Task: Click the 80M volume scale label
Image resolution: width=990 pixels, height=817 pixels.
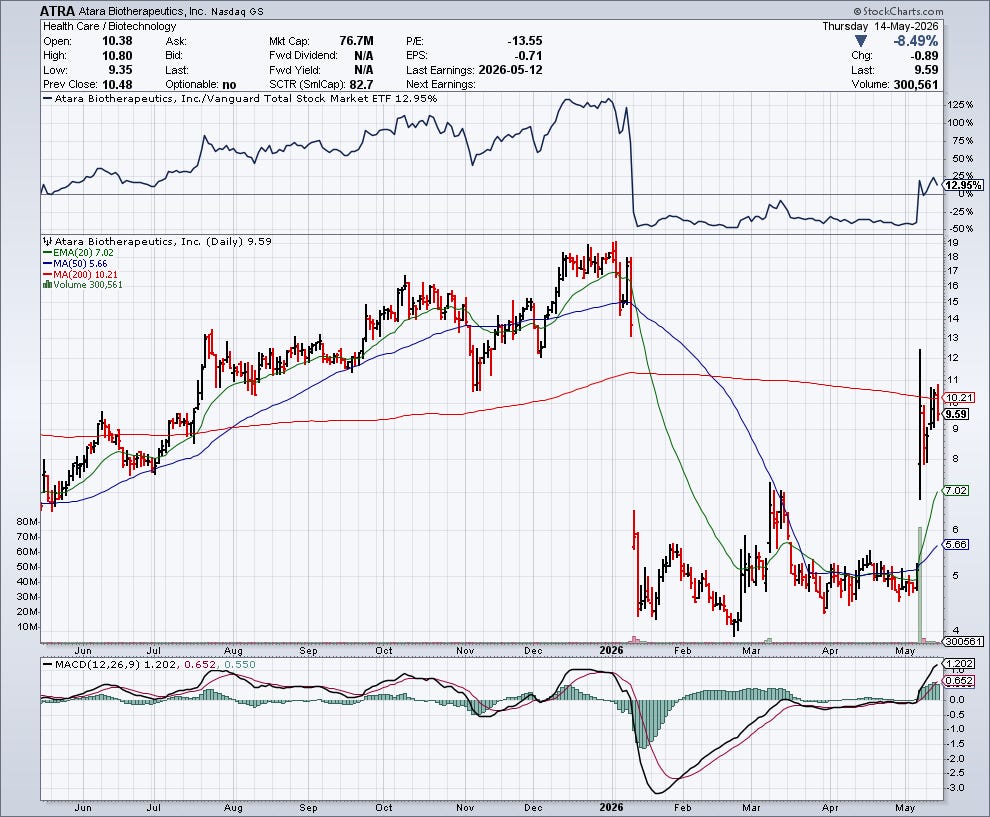Action: tap(27, 522)
